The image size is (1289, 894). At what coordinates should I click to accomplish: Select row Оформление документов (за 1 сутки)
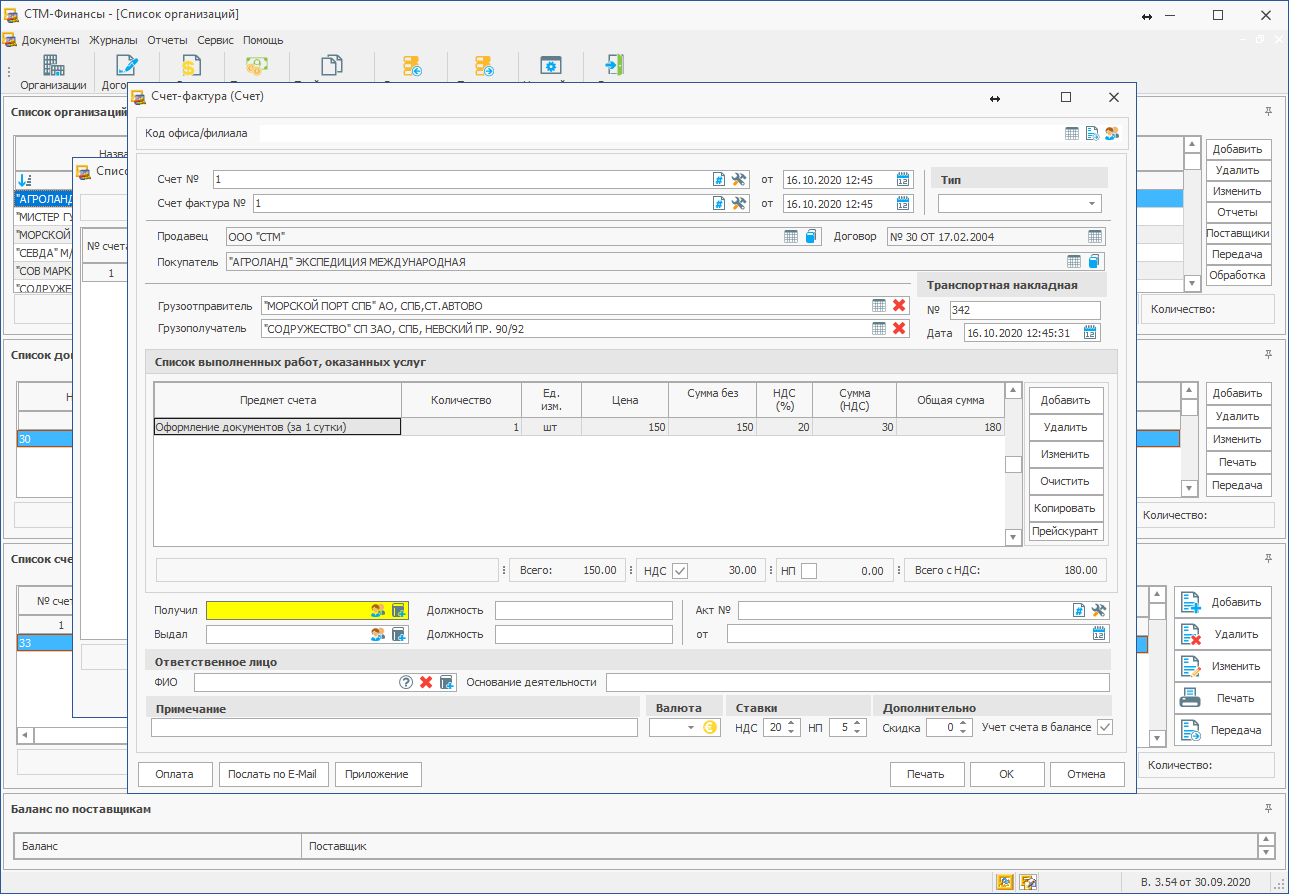point(578,427)
